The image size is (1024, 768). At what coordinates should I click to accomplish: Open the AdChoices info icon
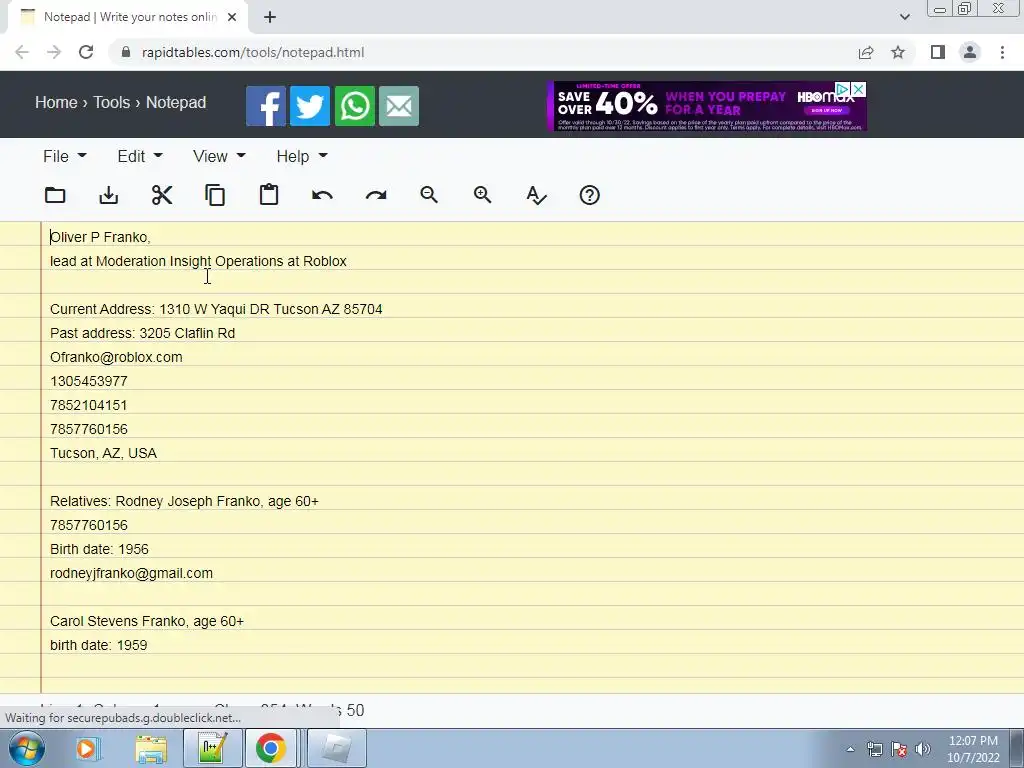tap(844, 89)
